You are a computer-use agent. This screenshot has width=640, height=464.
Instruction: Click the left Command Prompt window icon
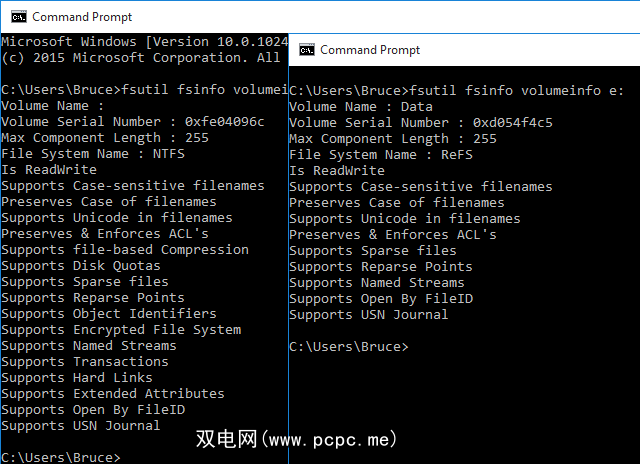coord(16,16)
